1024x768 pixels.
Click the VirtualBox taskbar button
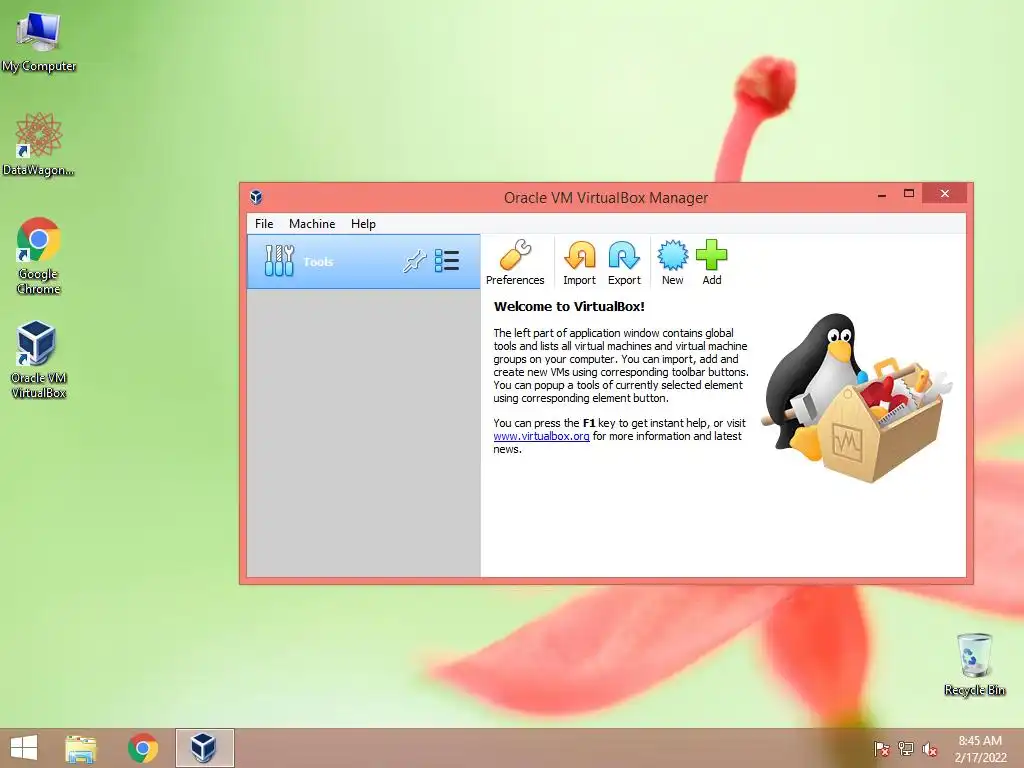tap(204, 748)
